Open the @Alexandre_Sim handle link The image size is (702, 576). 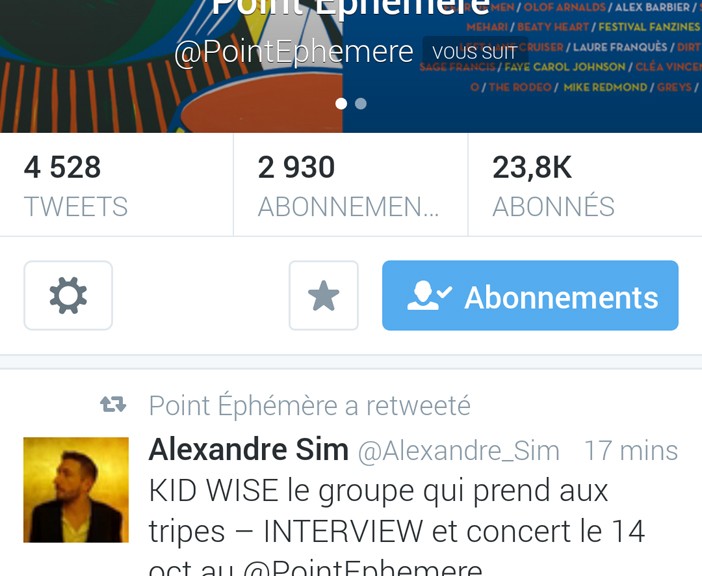click(x=459, y=451)
